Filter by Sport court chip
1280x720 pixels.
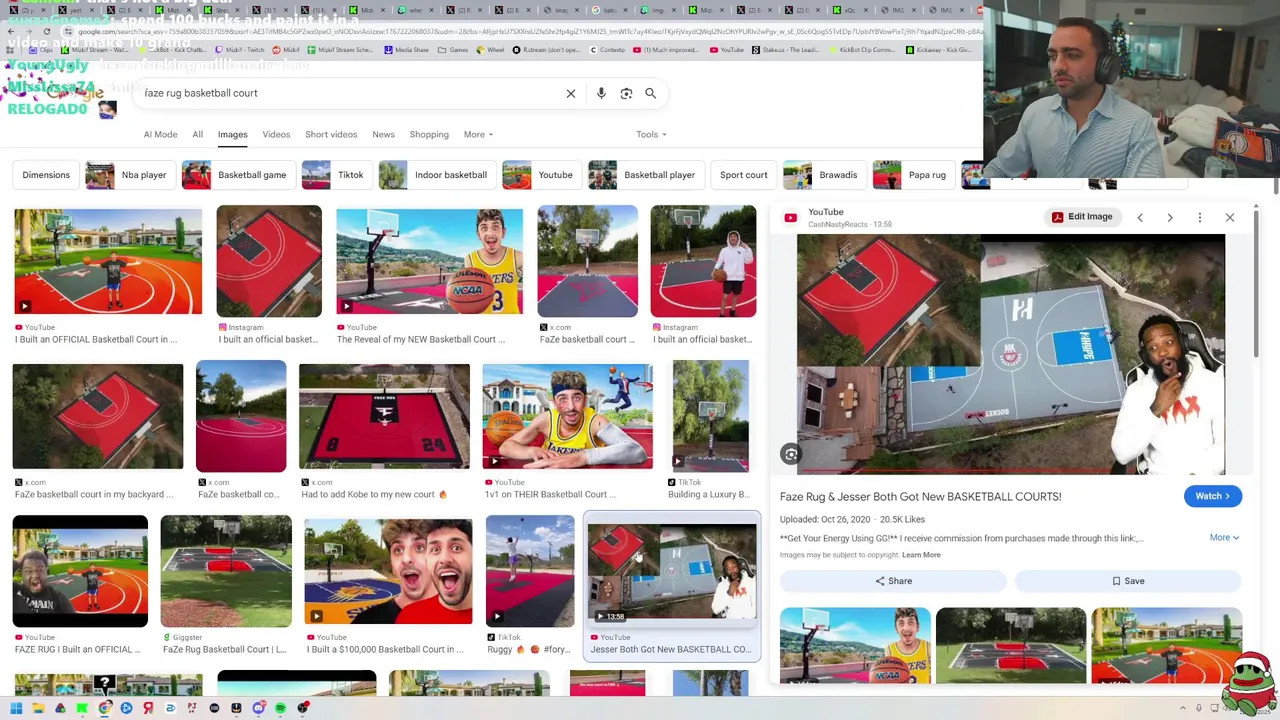click(744, 175)
